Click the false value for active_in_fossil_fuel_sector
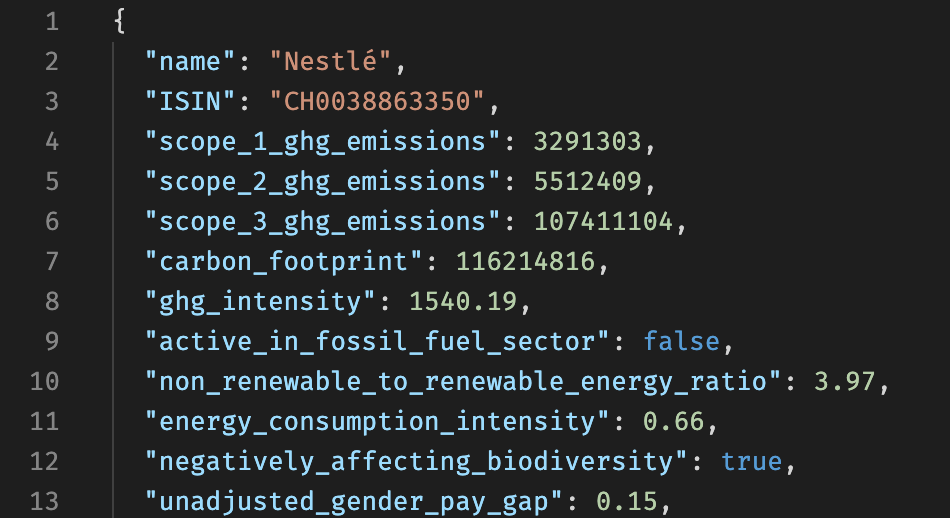Screen dimensions: 950x518 point(681,342)
